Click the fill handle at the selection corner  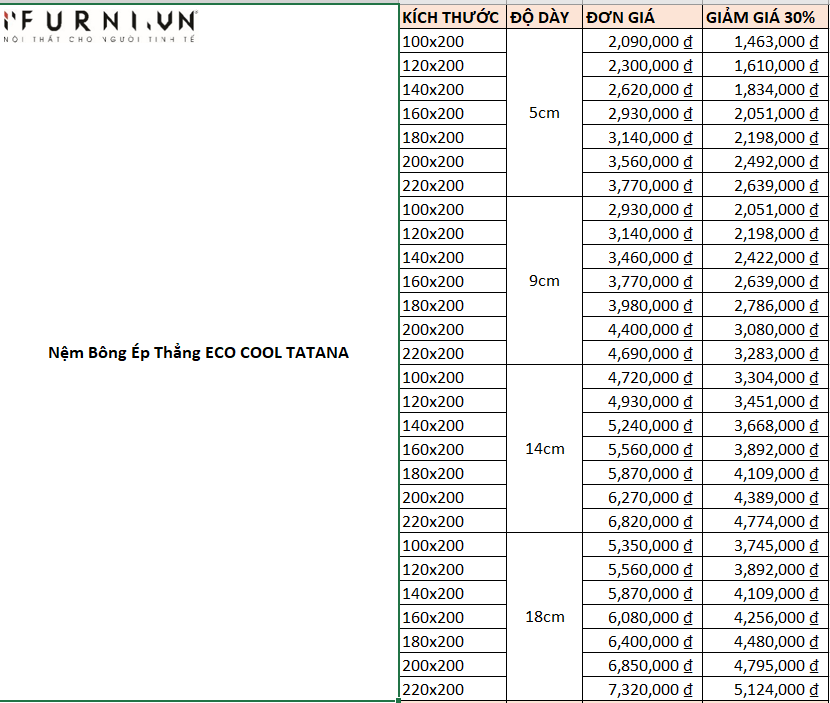coord(399,700)
